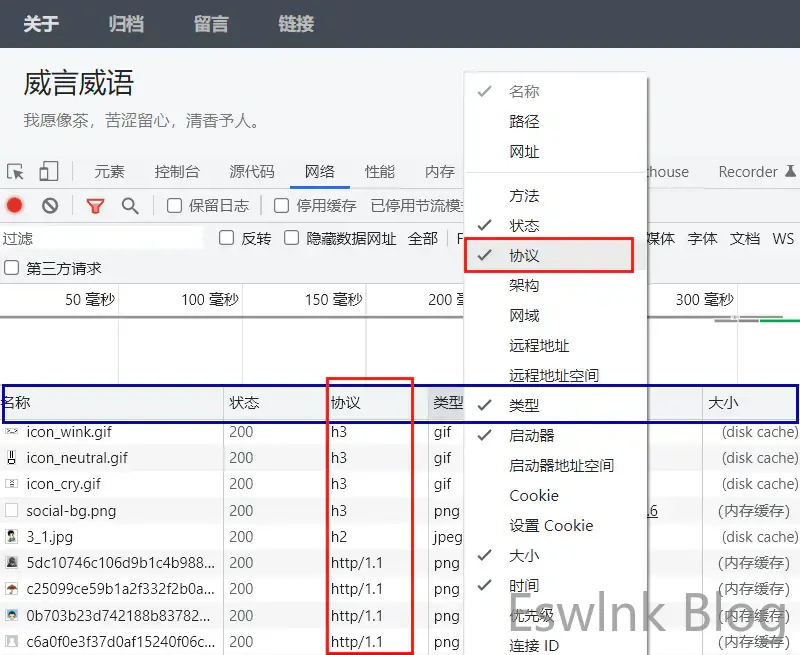Click the red record network log button

(15, 206)
